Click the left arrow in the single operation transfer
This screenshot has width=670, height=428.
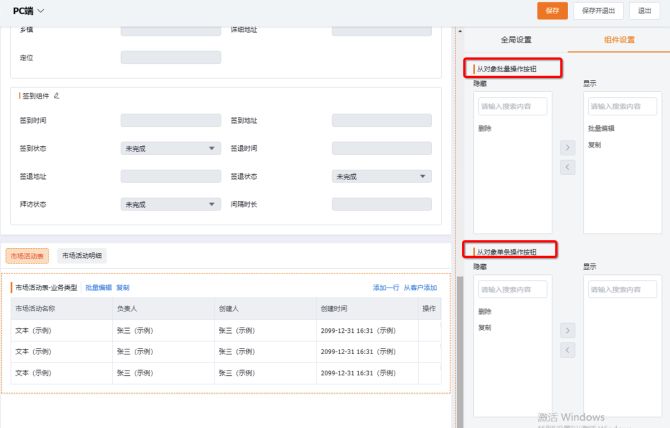pyautogui.click(x=568, y=349)
